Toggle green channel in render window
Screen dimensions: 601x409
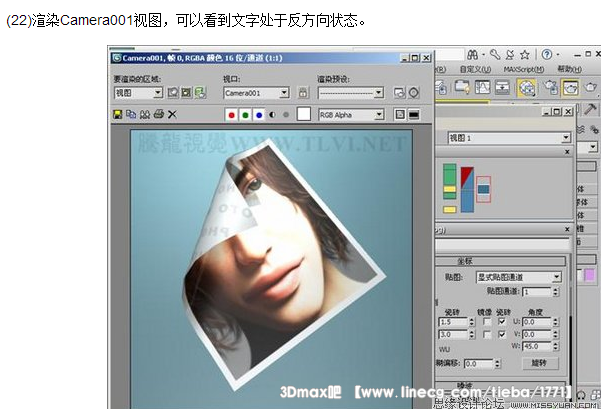tap(245, 115)
